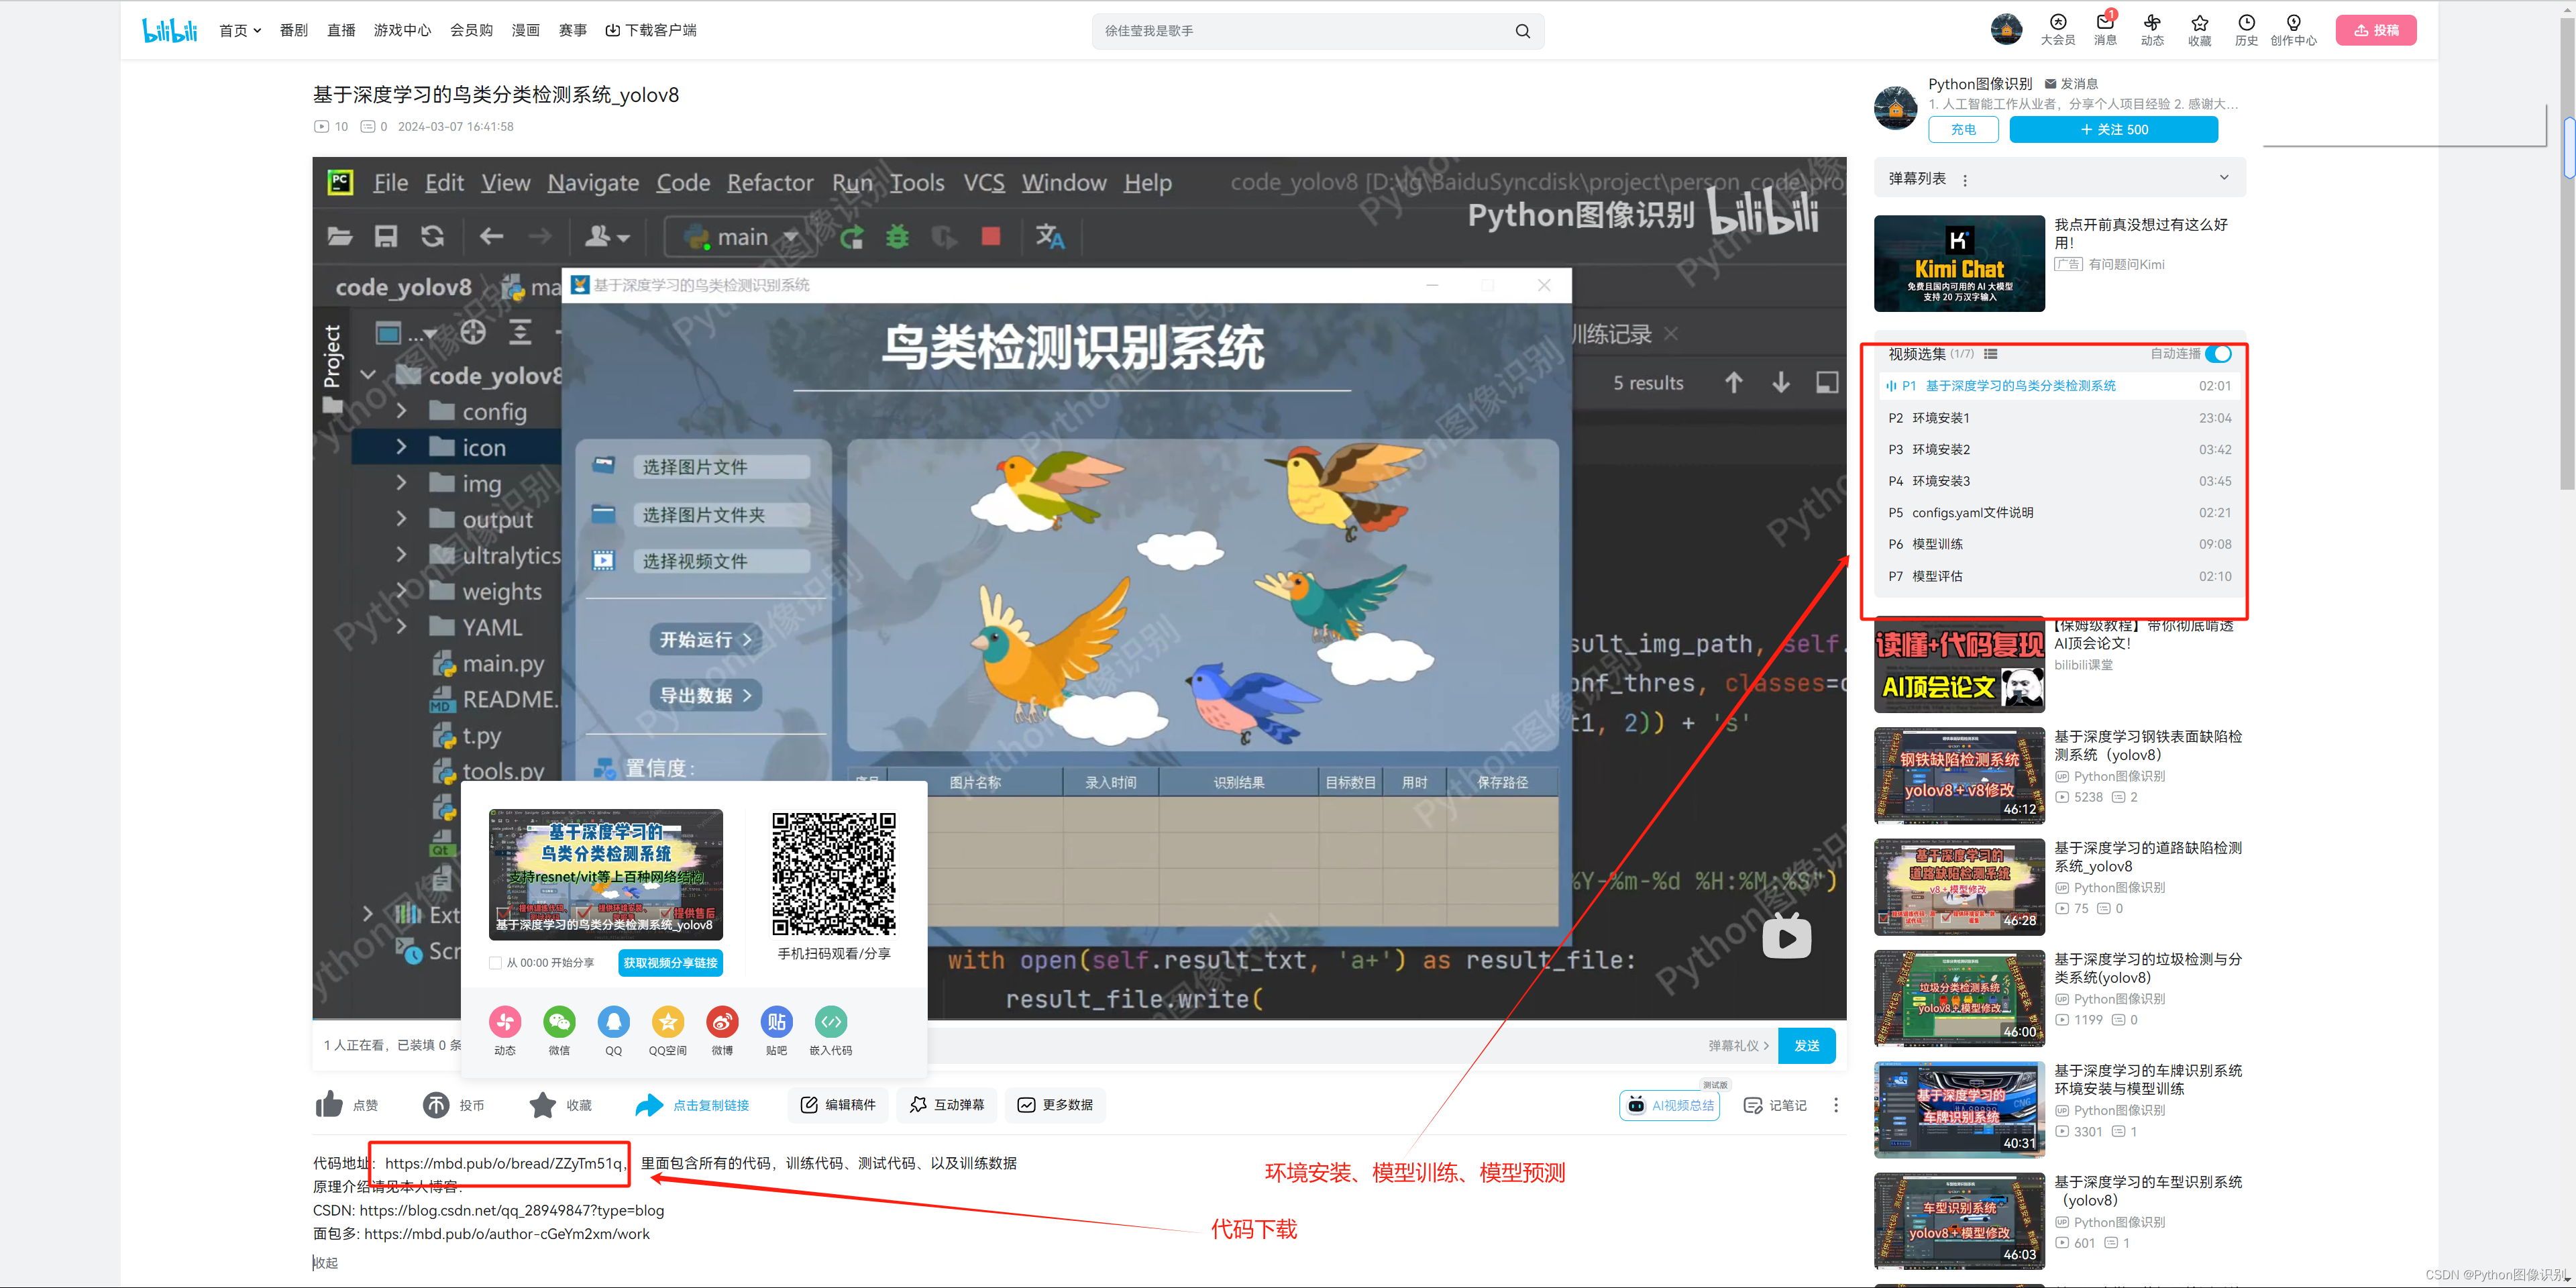Open Kimi Chat ad thumbnail
2576x1288 pixels.
click(x=1959, y=263)
